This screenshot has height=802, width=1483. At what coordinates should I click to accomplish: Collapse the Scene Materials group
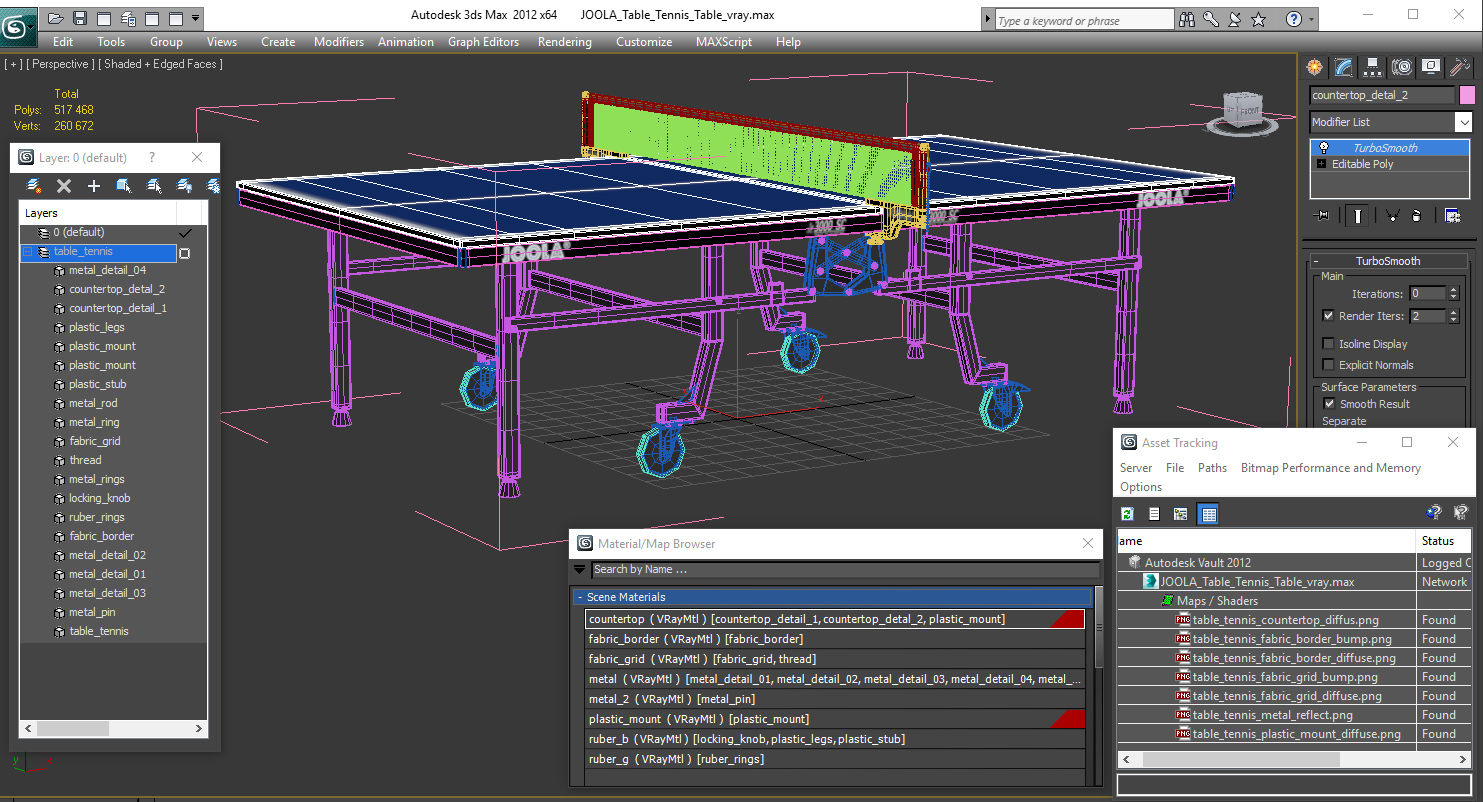click(579, 597)
